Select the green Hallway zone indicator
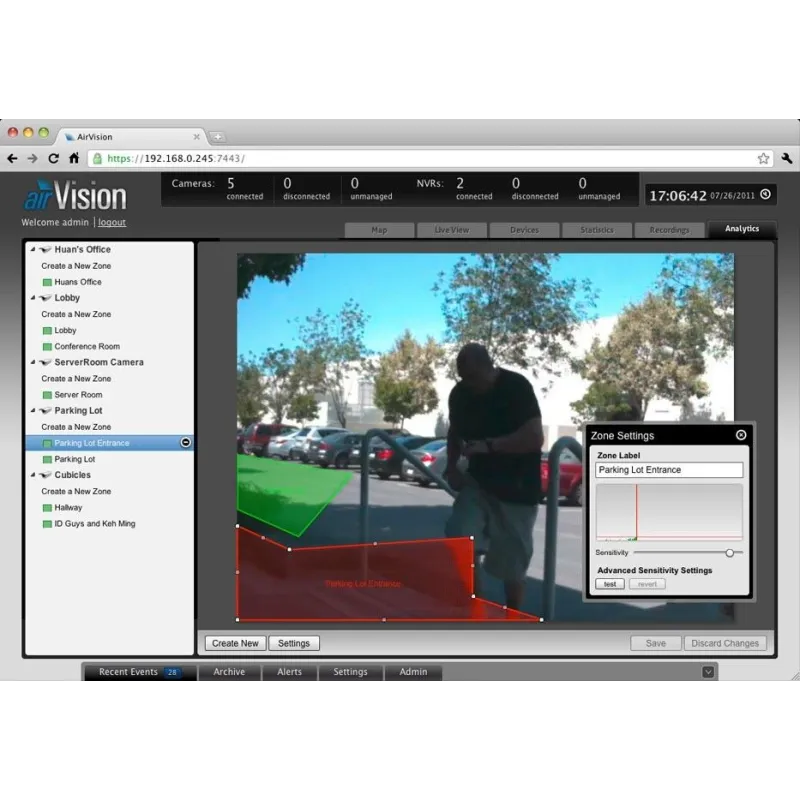This screenshot has height=800, width=800. 46,508
